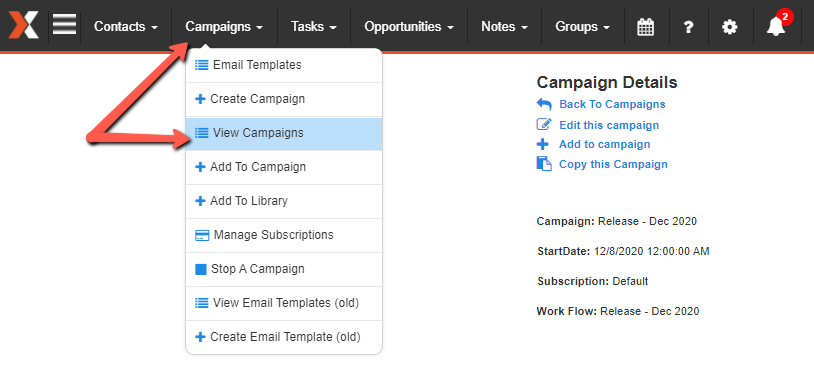The width and height of the screenshot is (814, 367).
Task: Open the calendar icon in navbar
Action: [x=645, y=26]
